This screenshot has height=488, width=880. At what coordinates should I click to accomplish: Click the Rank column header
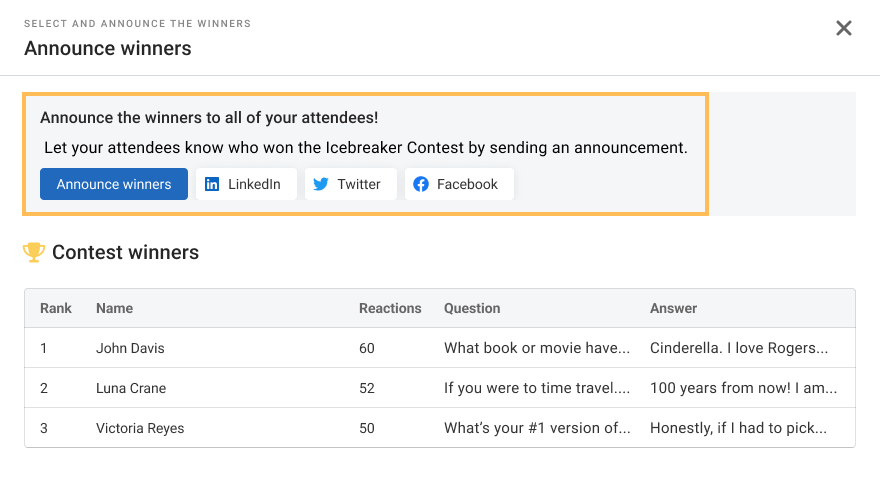click(56, 308)
